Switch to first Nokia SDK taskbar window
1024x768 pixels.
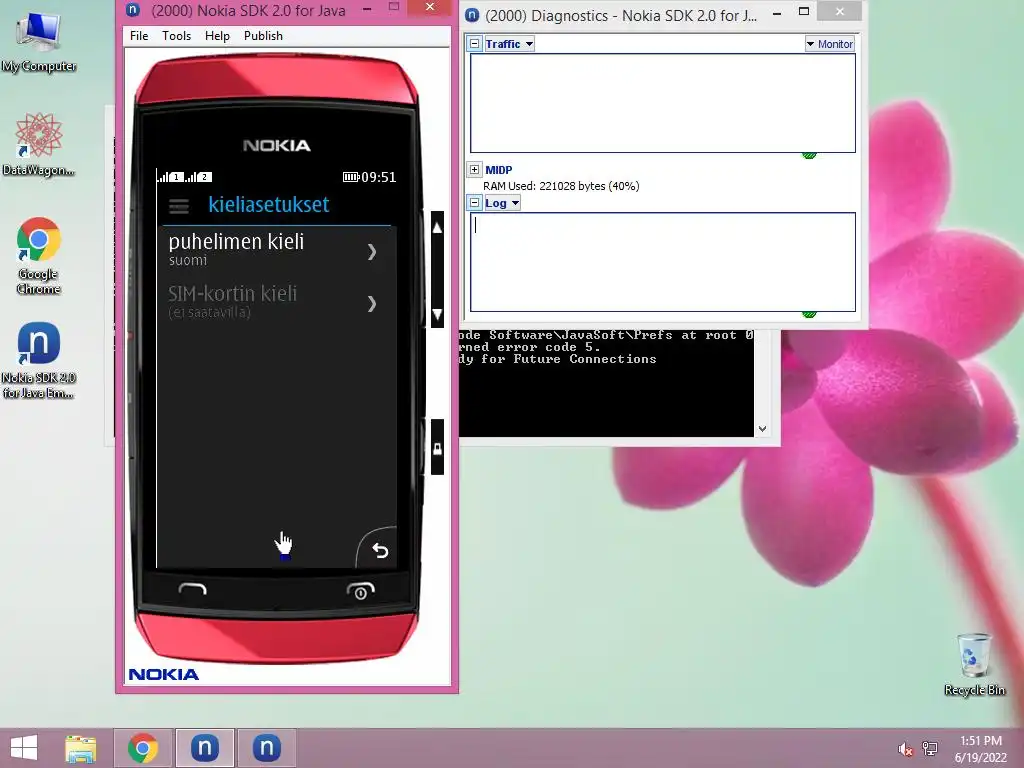click(x=204, y=748)
